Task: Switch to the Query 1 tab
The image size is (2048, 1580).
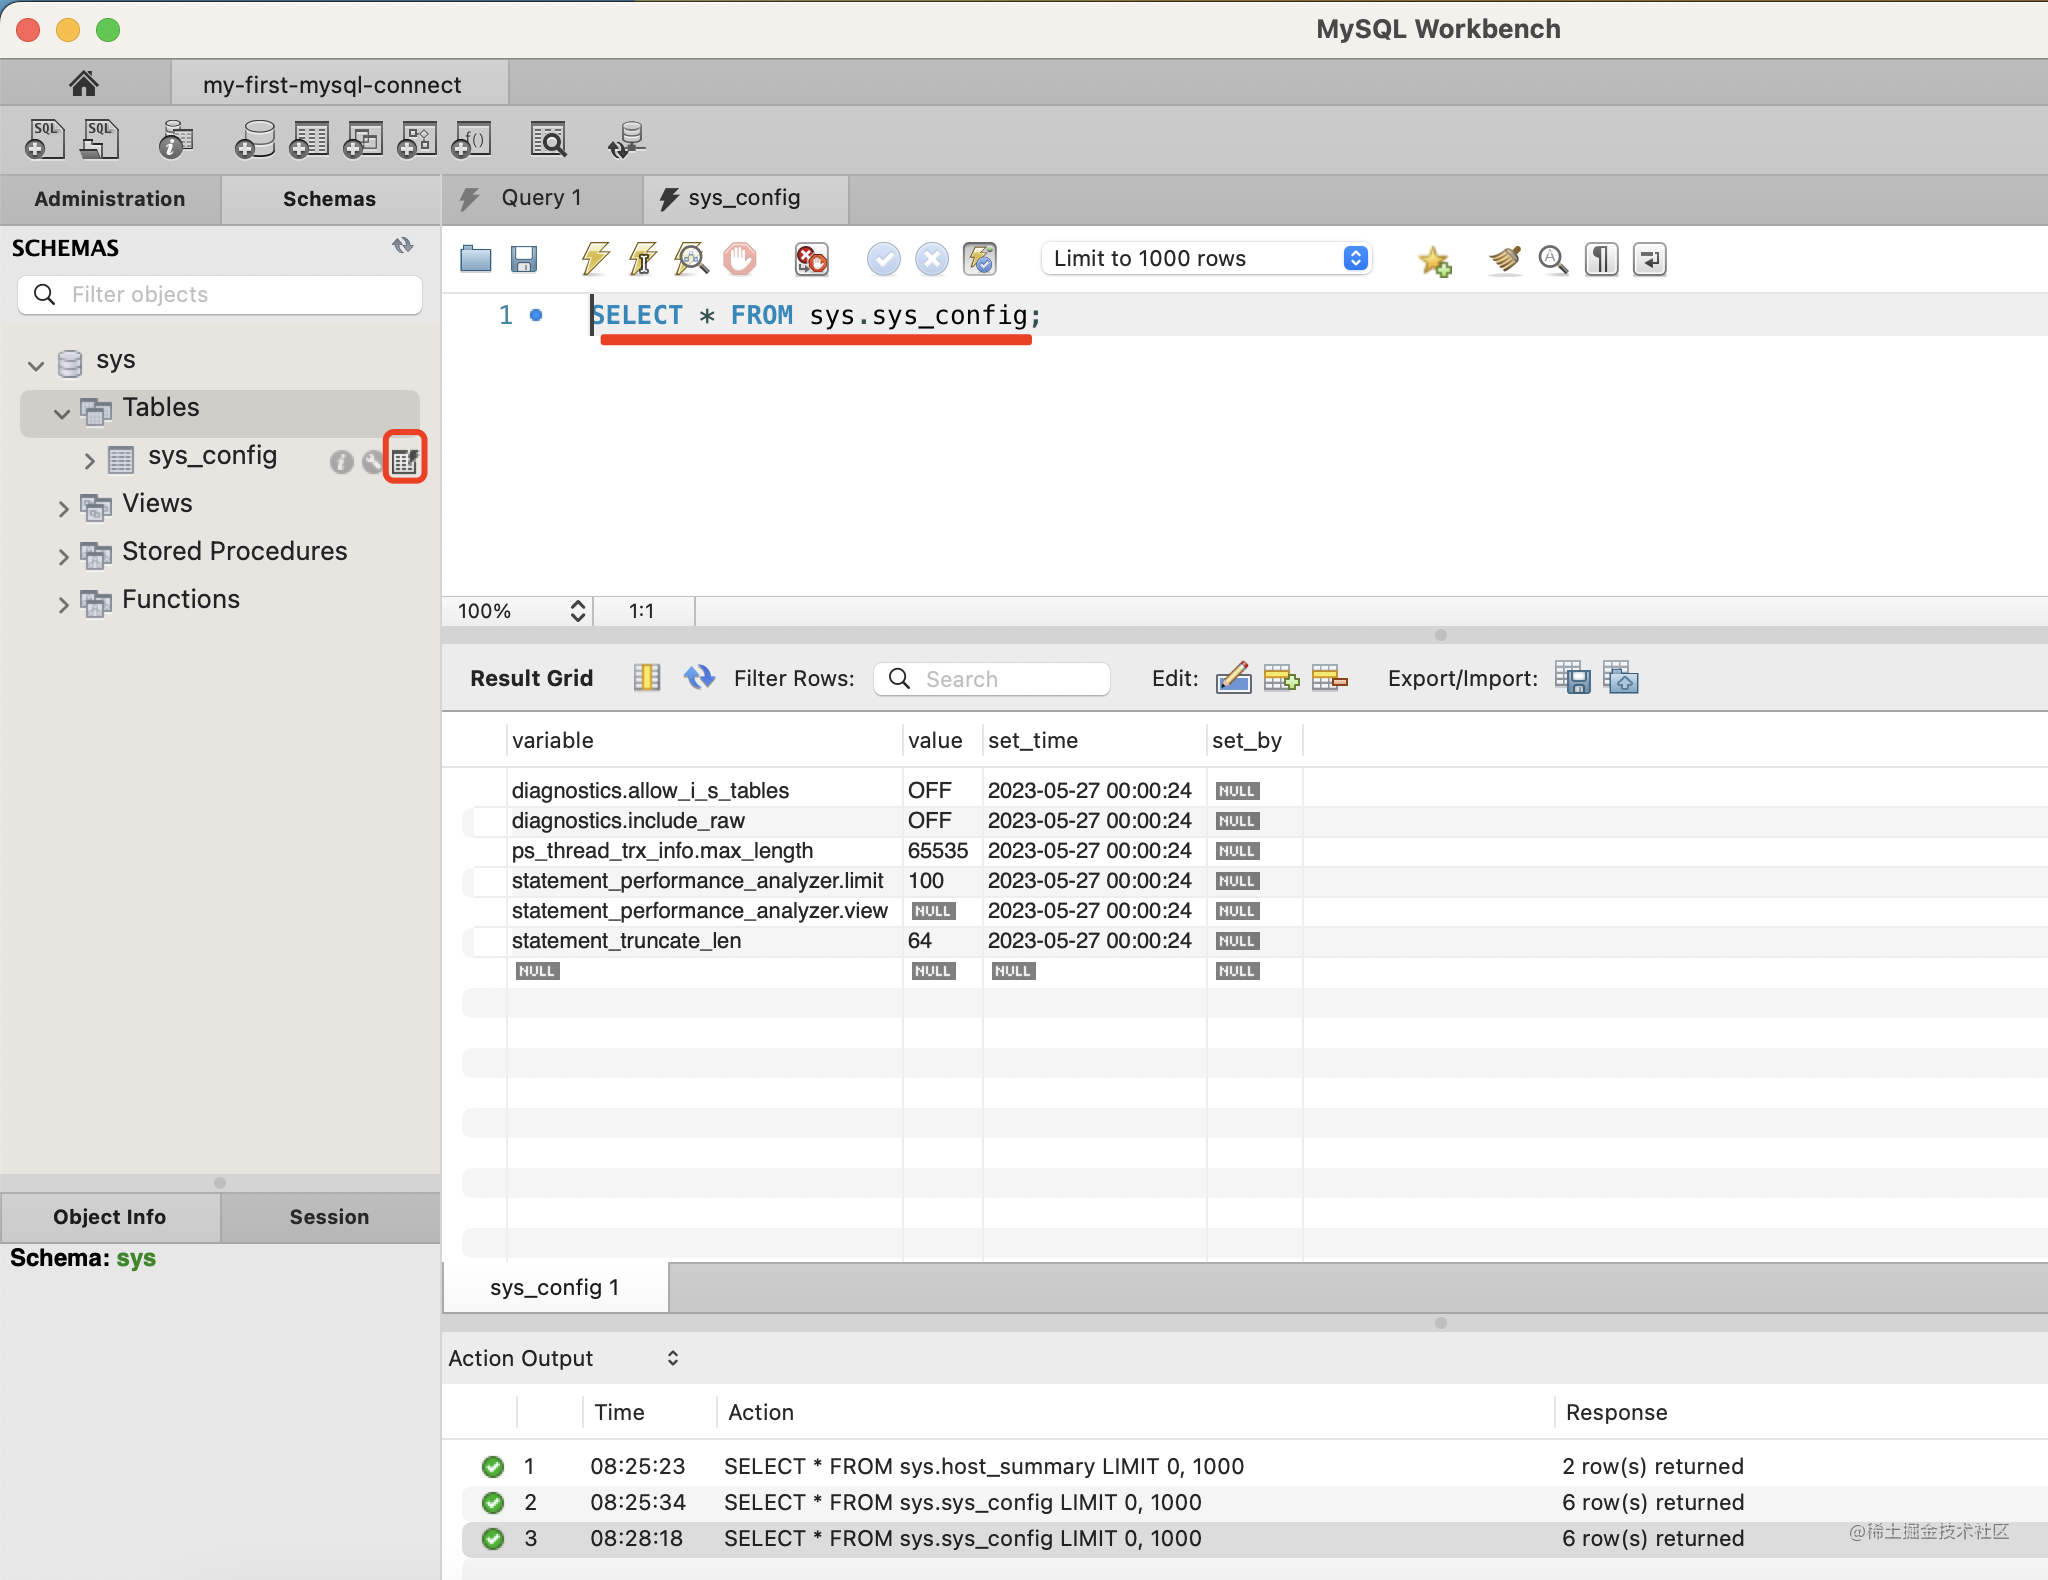Action: (x=541, y=198)
